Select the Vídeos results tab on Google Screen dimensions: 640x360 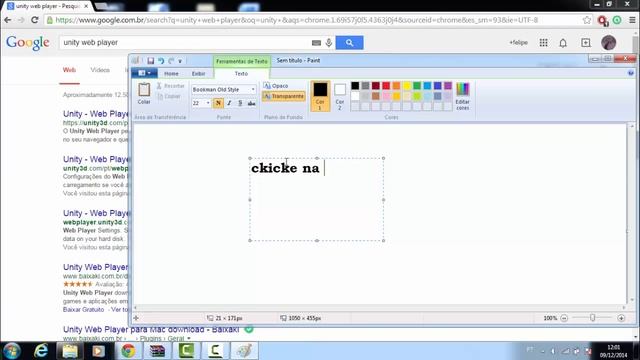(100, 70)
